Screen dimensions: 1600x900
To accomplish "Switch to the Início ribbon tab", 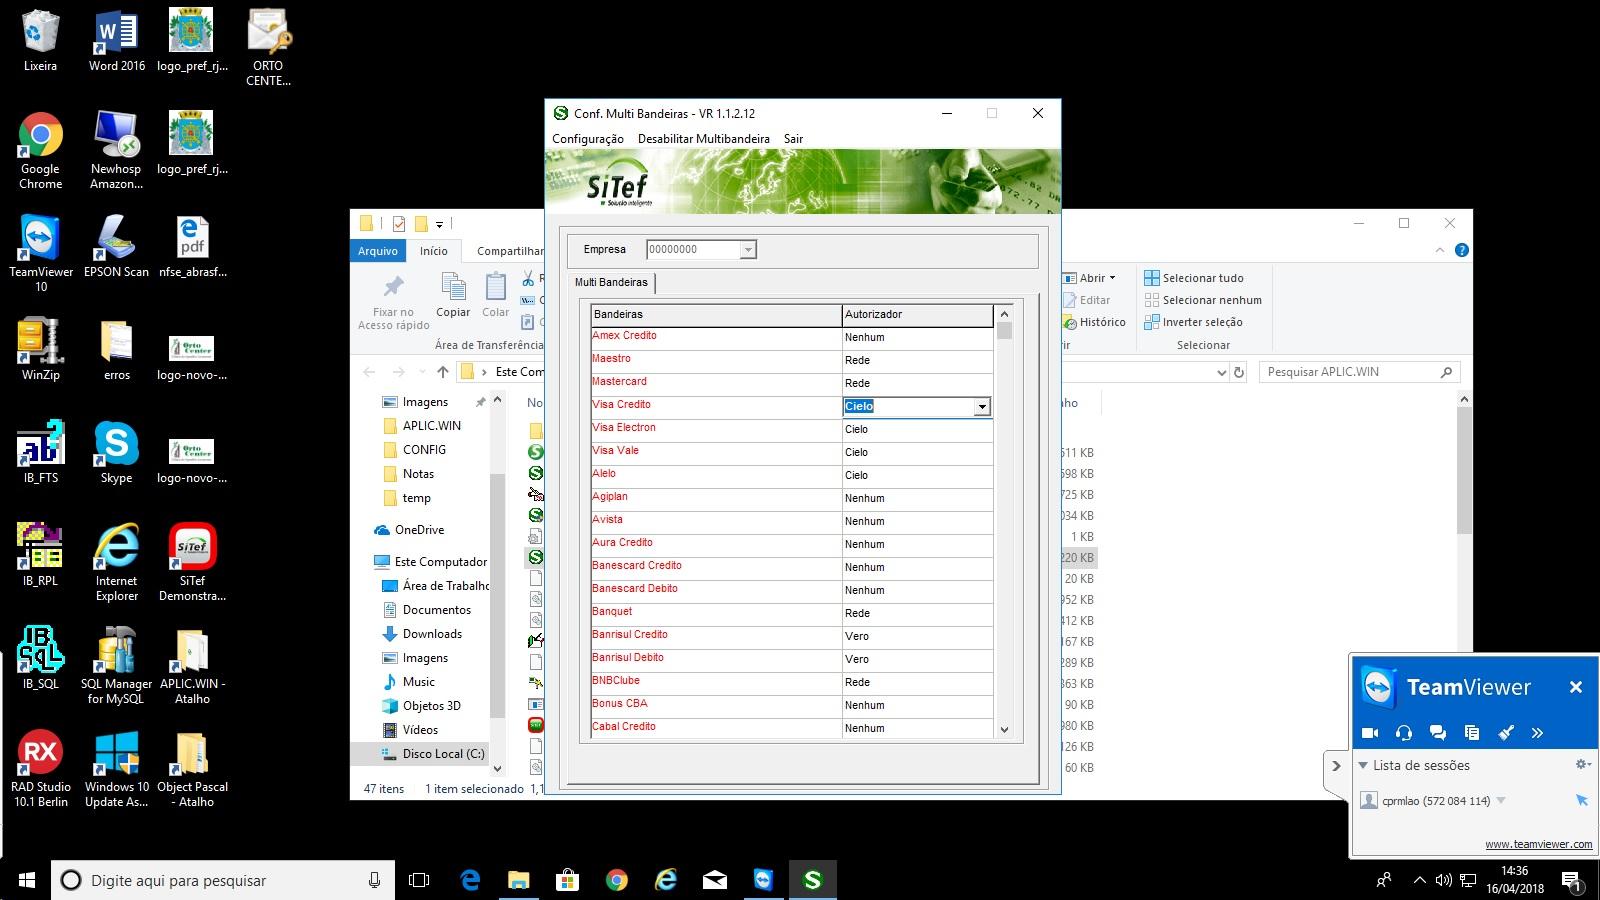I will pos(434,251).
